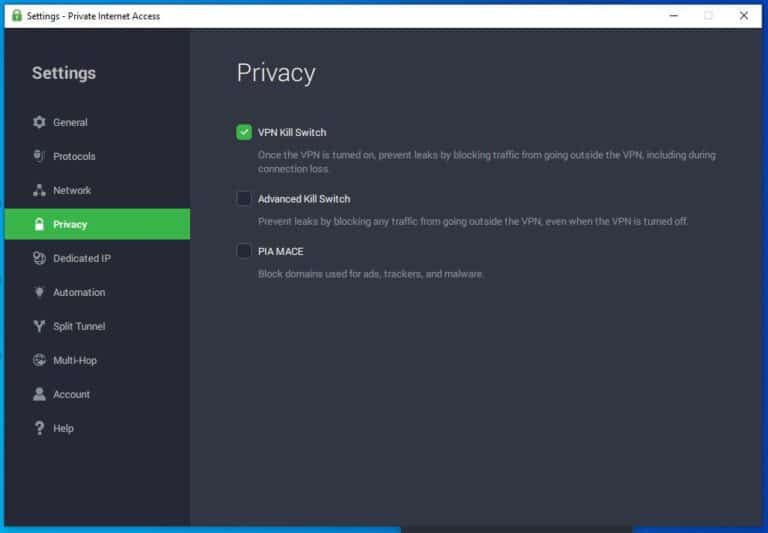Click the General gear icon
Viewport: 768px width, 533px height.
[39, 122]
